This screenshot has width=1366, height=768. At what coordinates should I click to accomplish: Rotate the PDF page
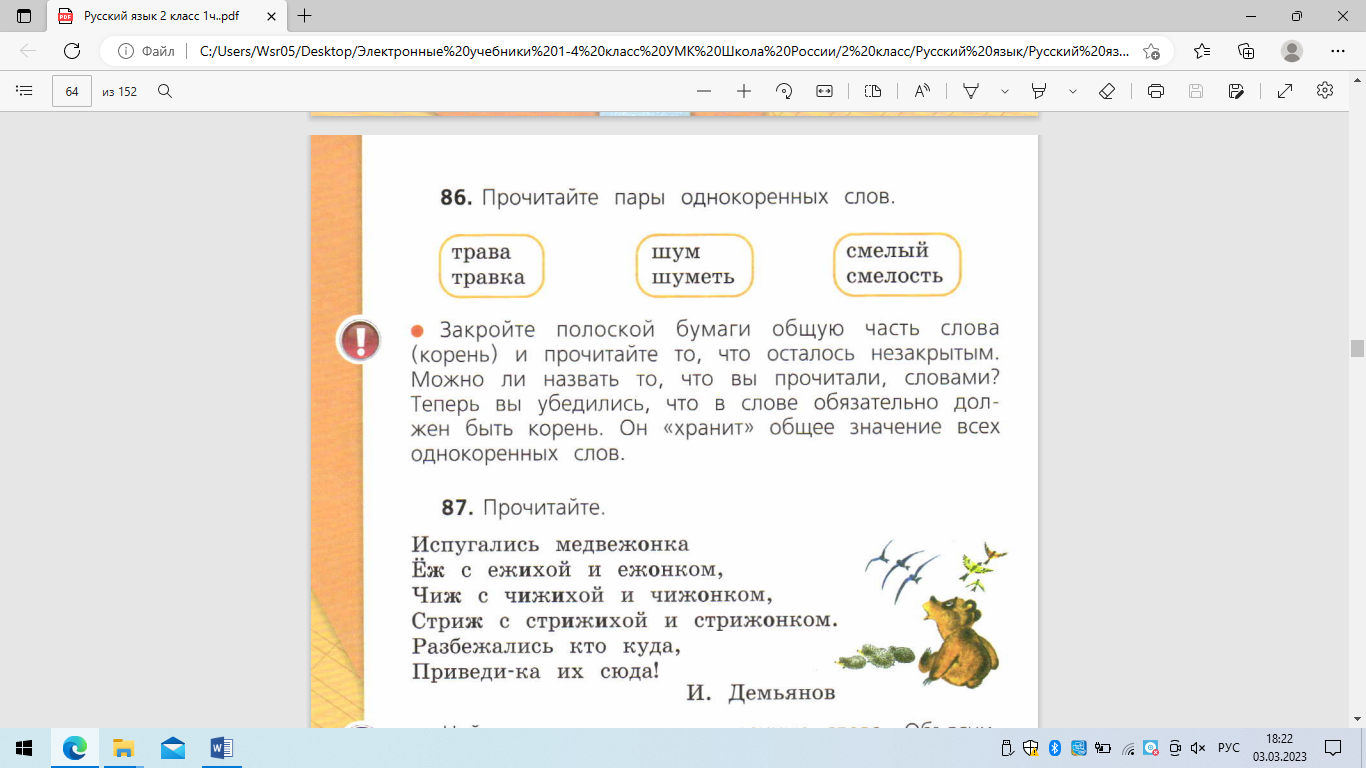pos(784,91)
